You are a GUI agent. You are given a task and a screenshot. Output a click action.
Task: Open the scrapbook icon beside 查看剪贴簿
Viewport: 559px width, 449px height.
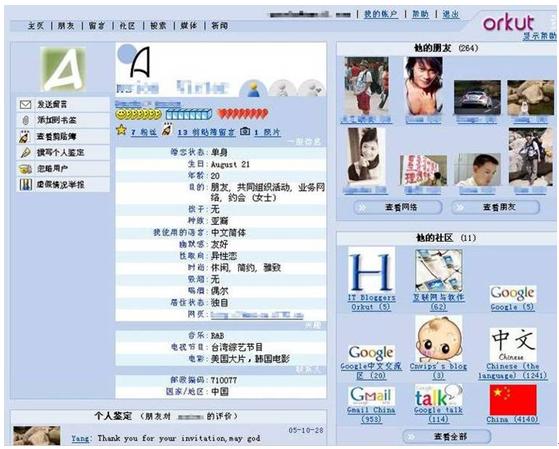click(25, 137)
